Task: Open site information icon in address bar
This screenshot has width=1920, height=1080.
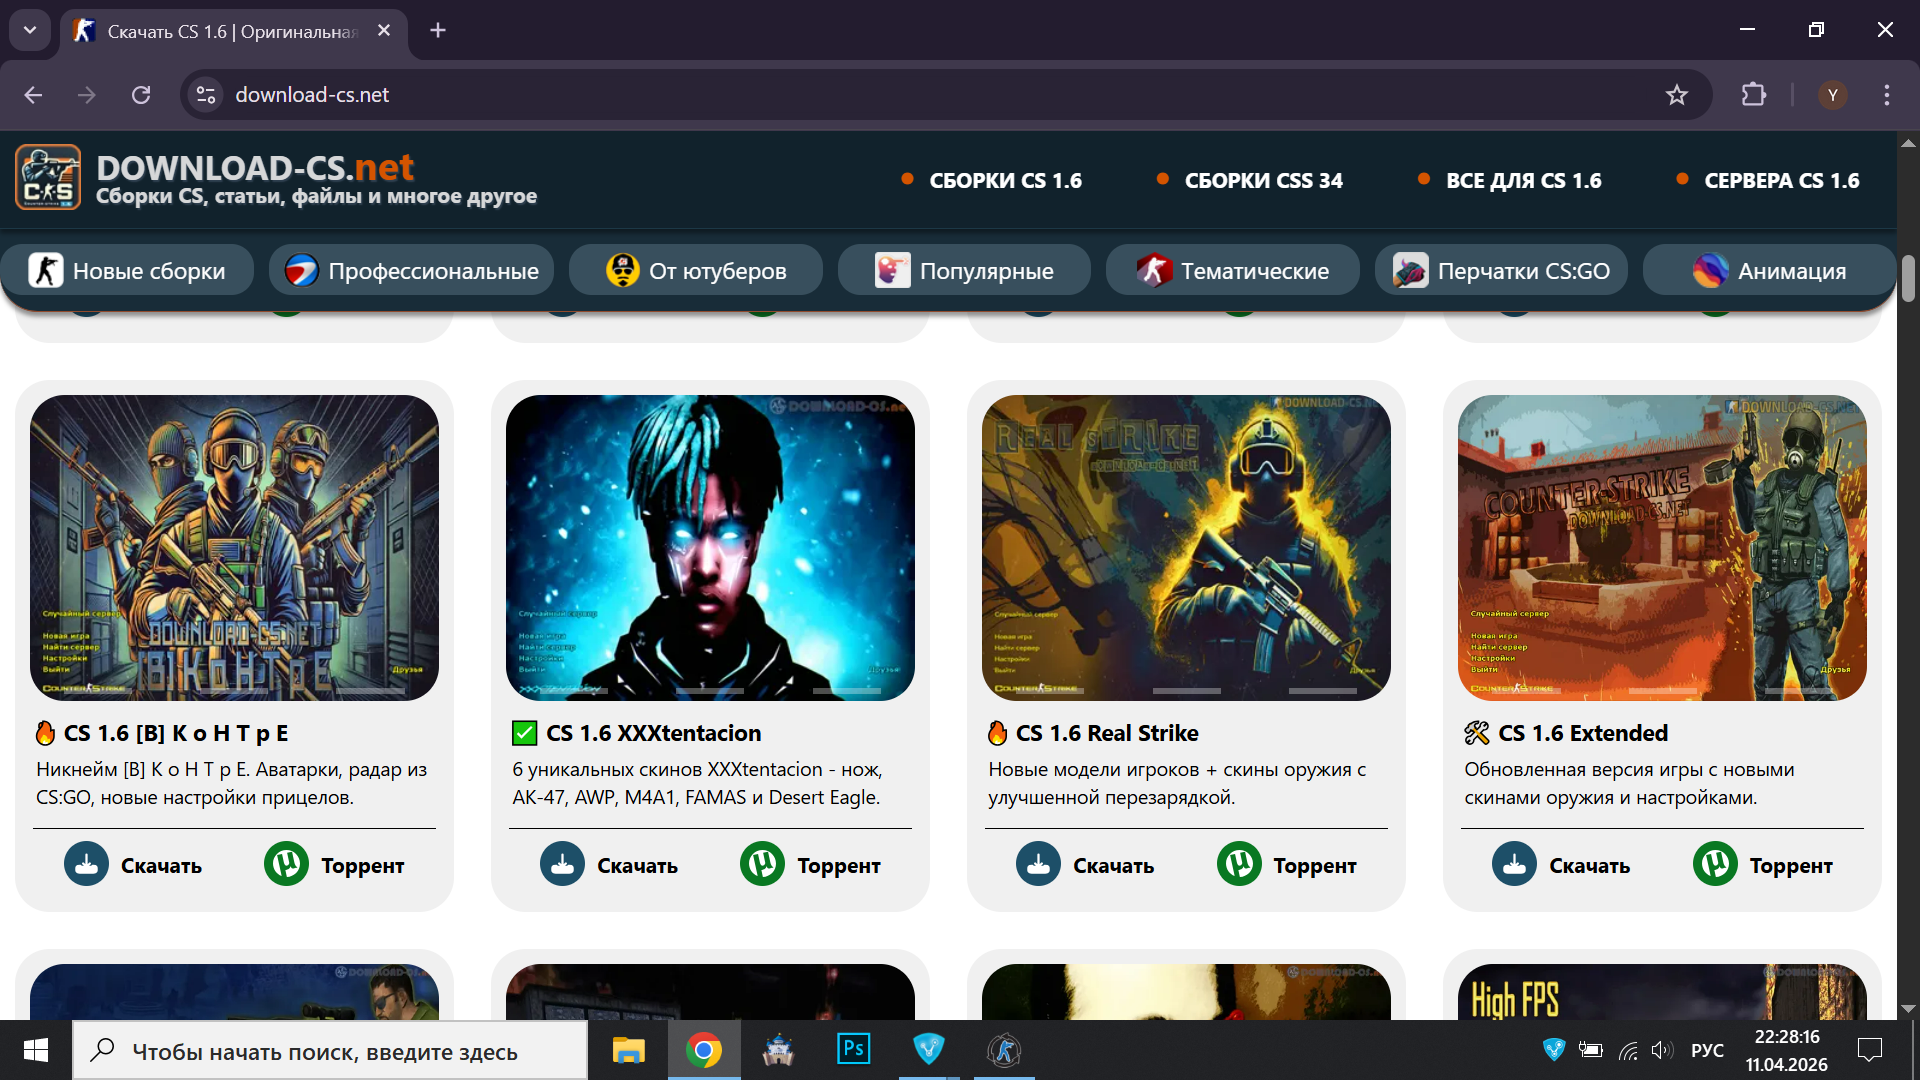Action: (206, 95)
